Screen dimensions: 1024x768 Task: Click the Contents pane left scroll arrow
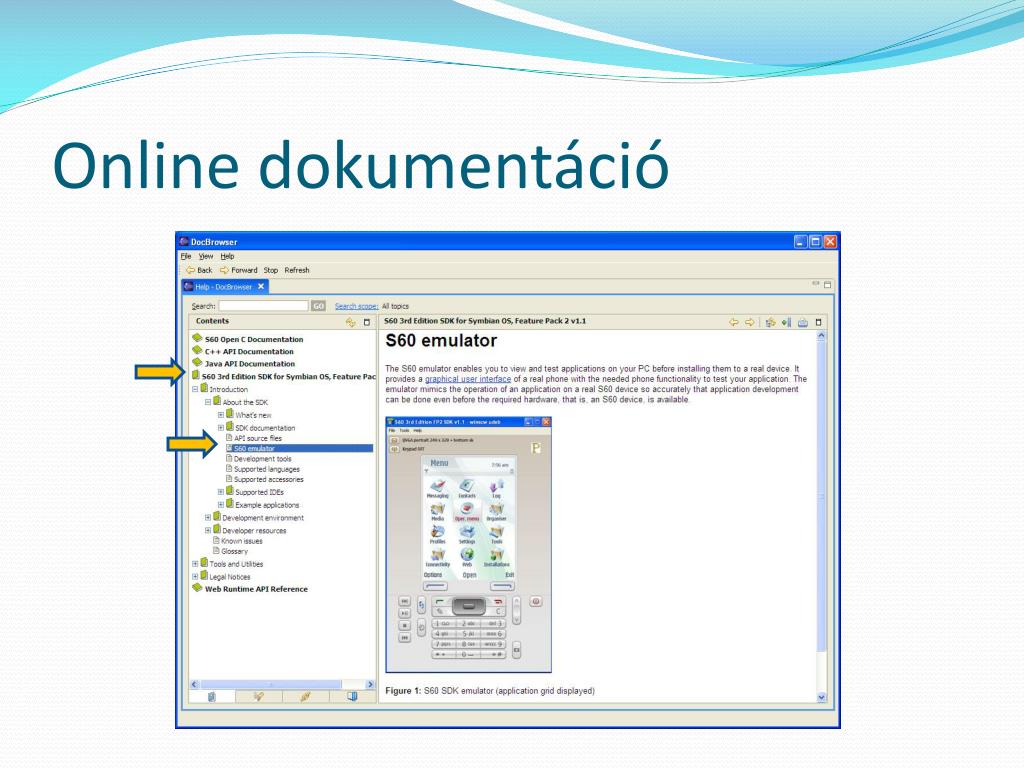(195, 684)
